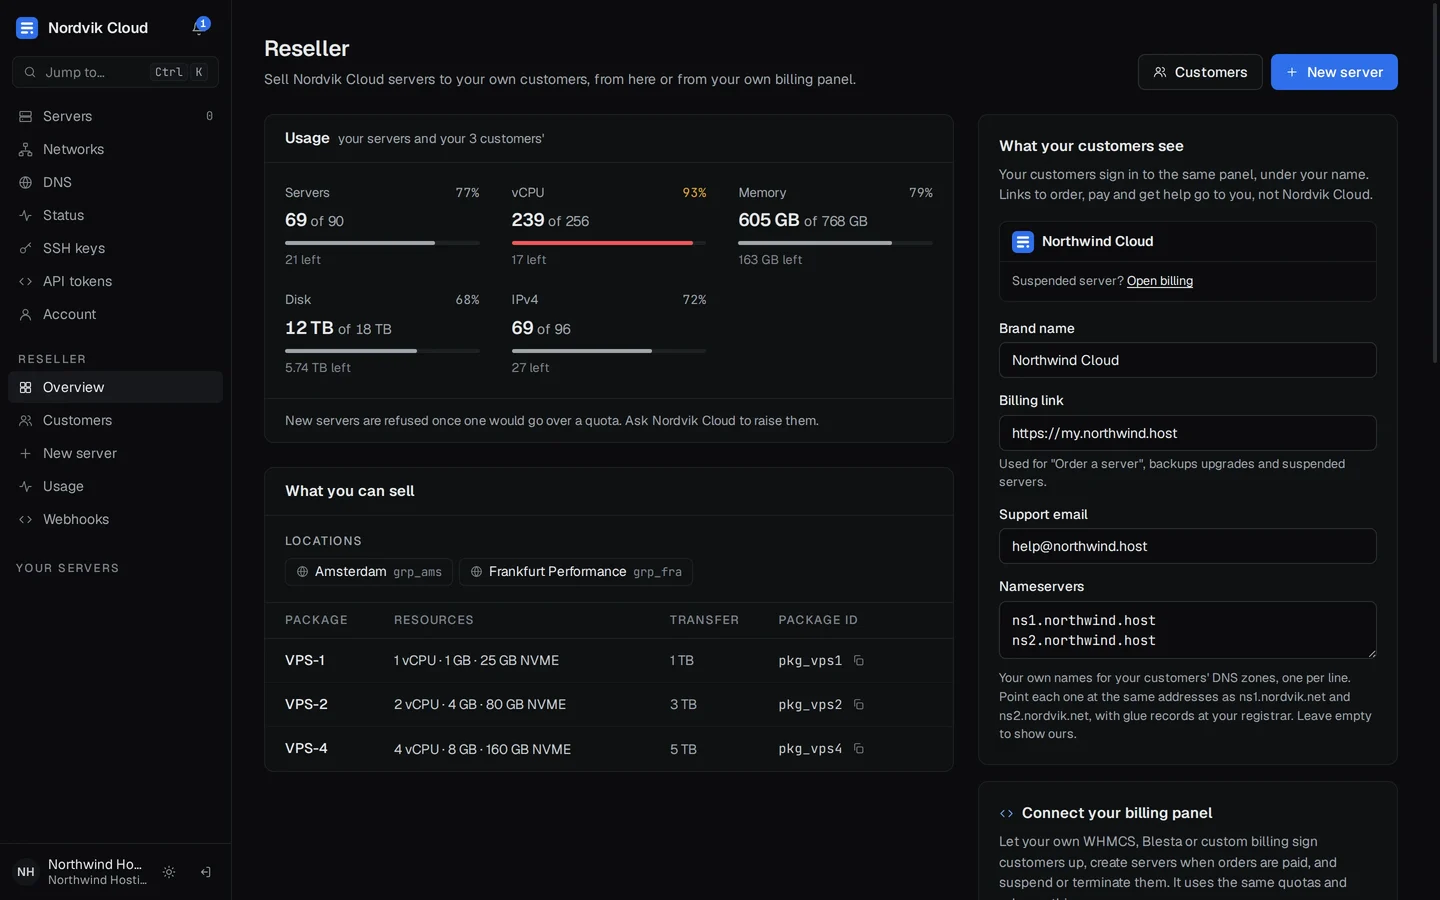Click the Disk "12 TB" usage value

coord(309,328)
